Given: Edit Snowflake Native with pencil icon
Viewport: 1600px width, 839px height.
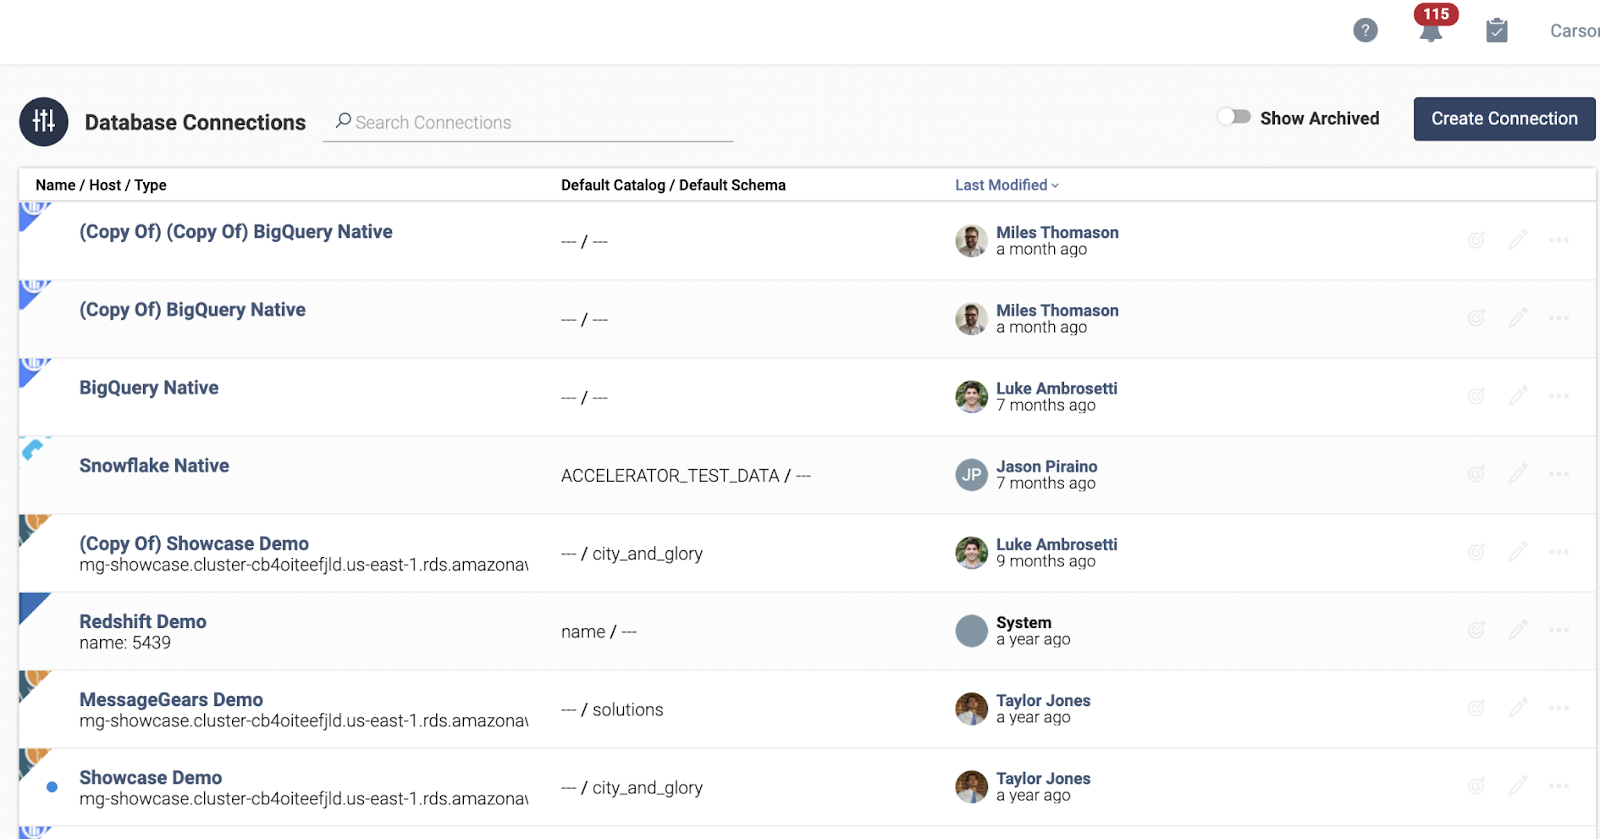Looking at the screenshot, I should click(x=1518, y=474).
